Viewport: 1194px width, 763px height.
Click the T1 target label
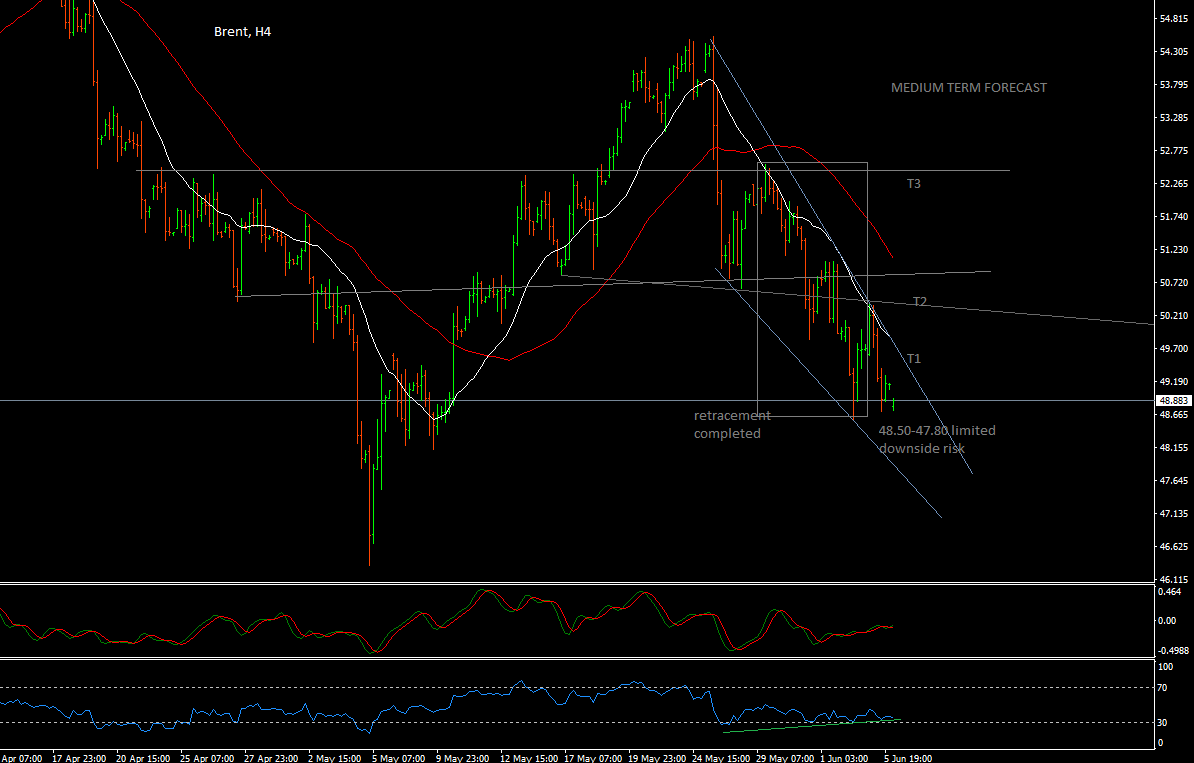pyautogui.click(x=914, y=358)
